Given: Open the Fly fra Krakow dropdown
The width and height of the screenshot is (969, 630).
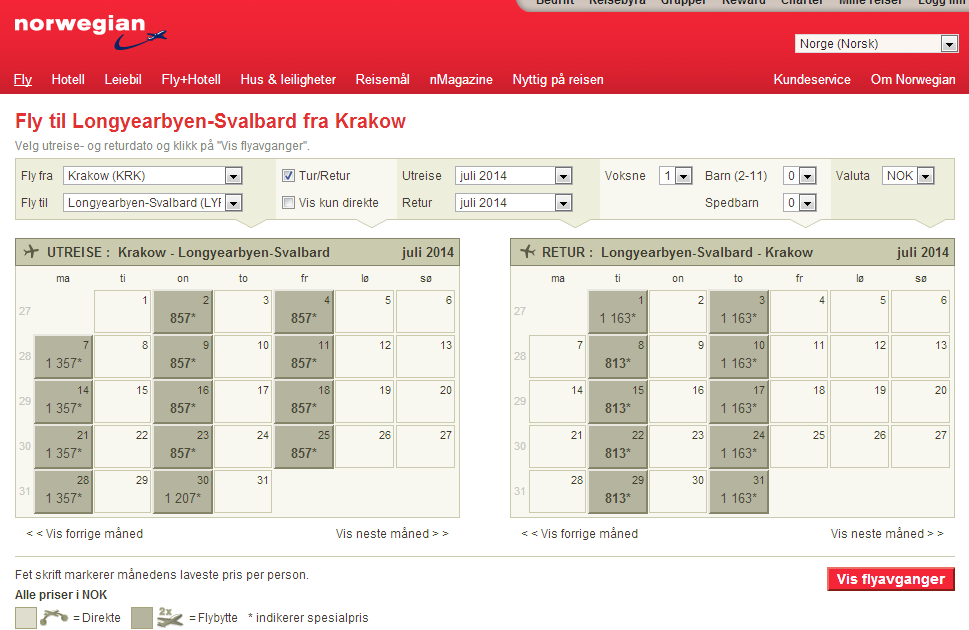Looking at the screenshot, I should (x=153, y=176).
